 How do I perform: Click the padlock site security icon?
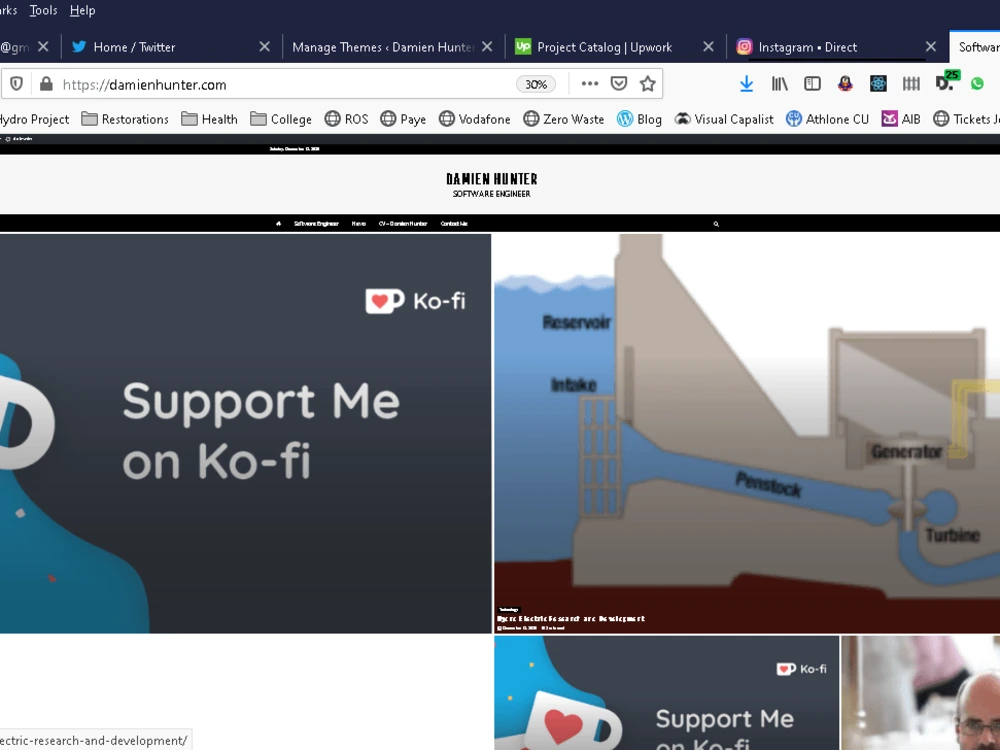[x=46, y=84]
